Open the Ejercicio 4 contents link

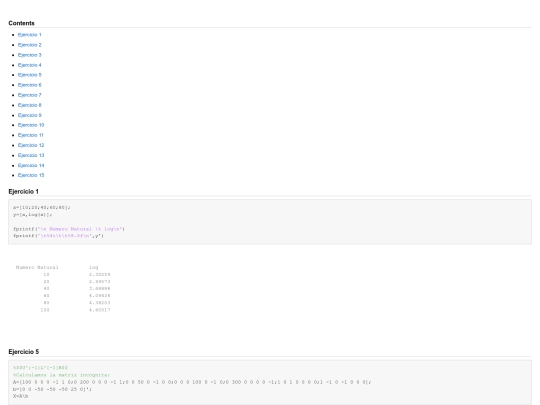(30, 65)
